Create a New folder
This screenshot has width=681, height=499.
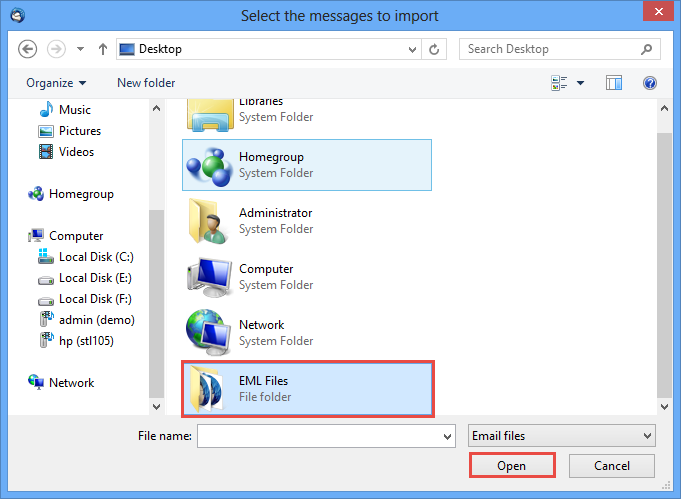[x=146, y=83]
